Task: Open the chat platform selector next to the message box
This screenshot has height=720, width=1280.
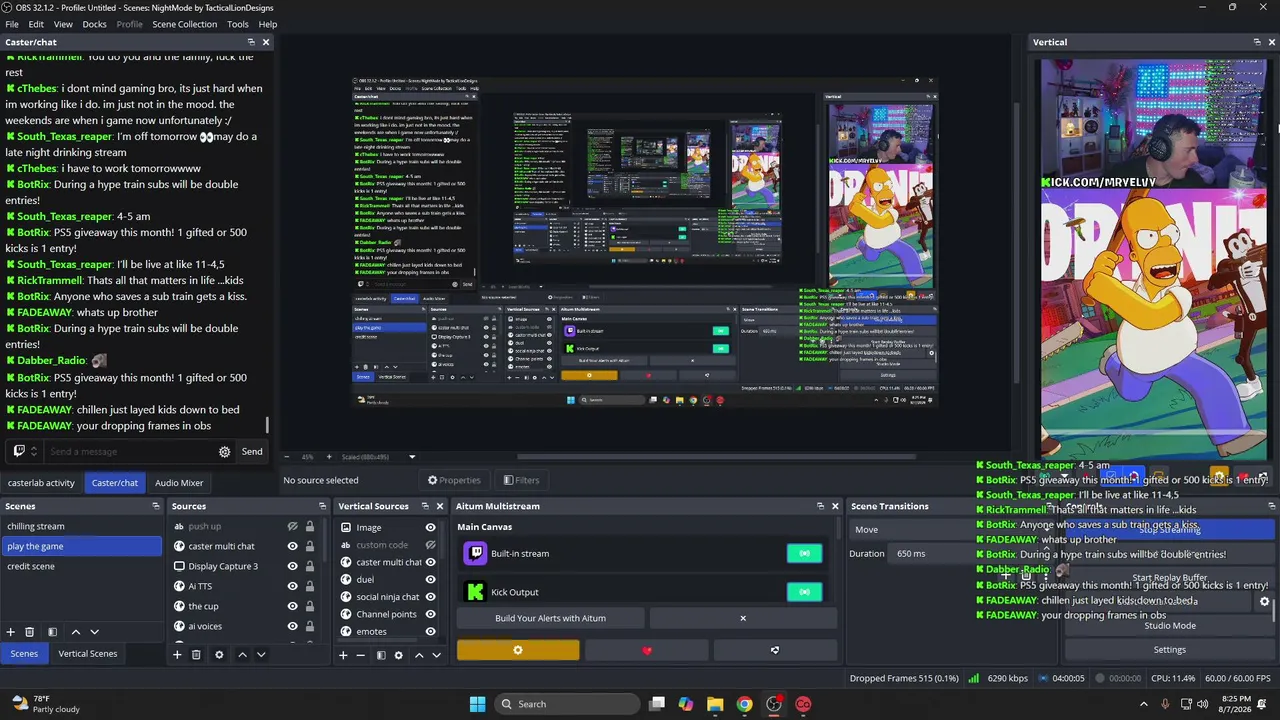Action: point(24,452)
